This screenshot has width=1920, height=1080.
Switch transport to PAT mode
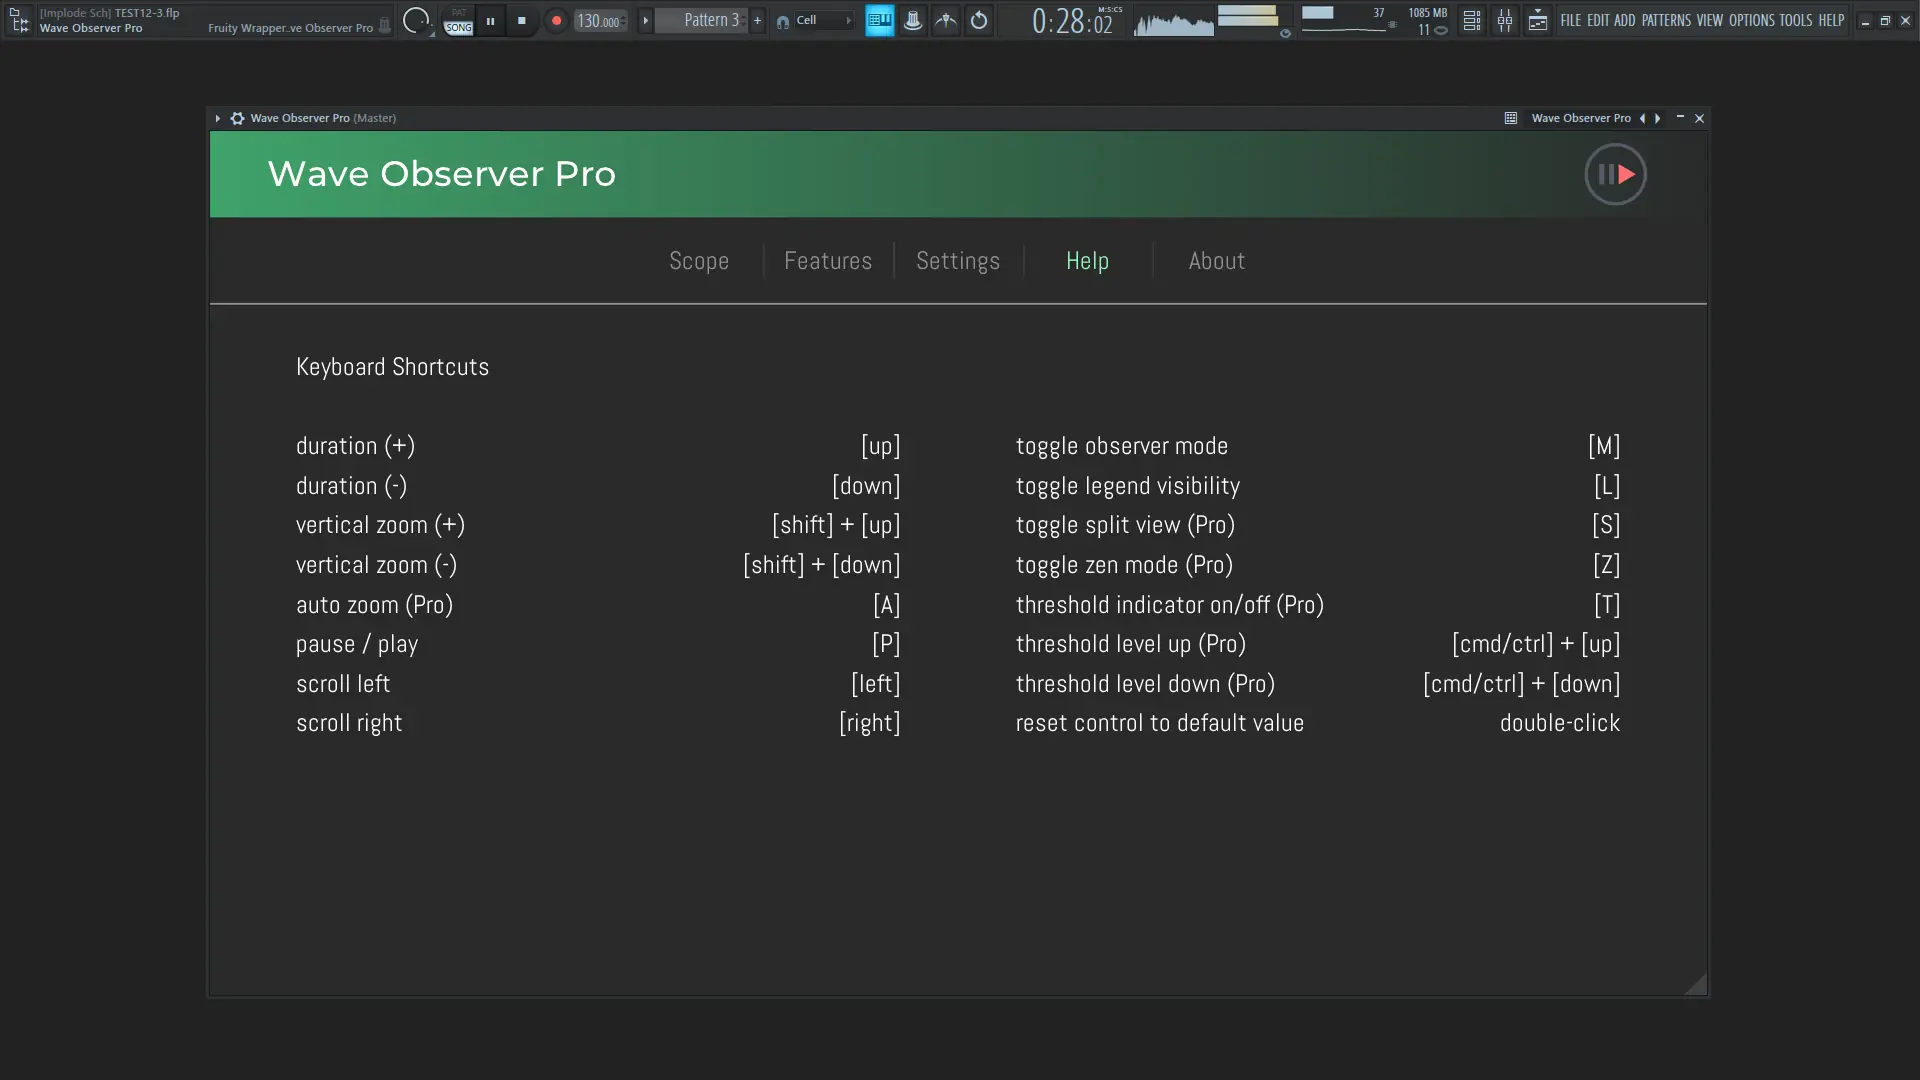(x=458, y=13)
